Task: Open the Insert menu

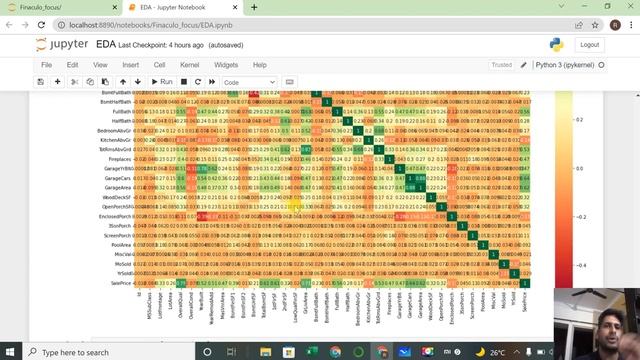Action: click(x=131, y=65)
